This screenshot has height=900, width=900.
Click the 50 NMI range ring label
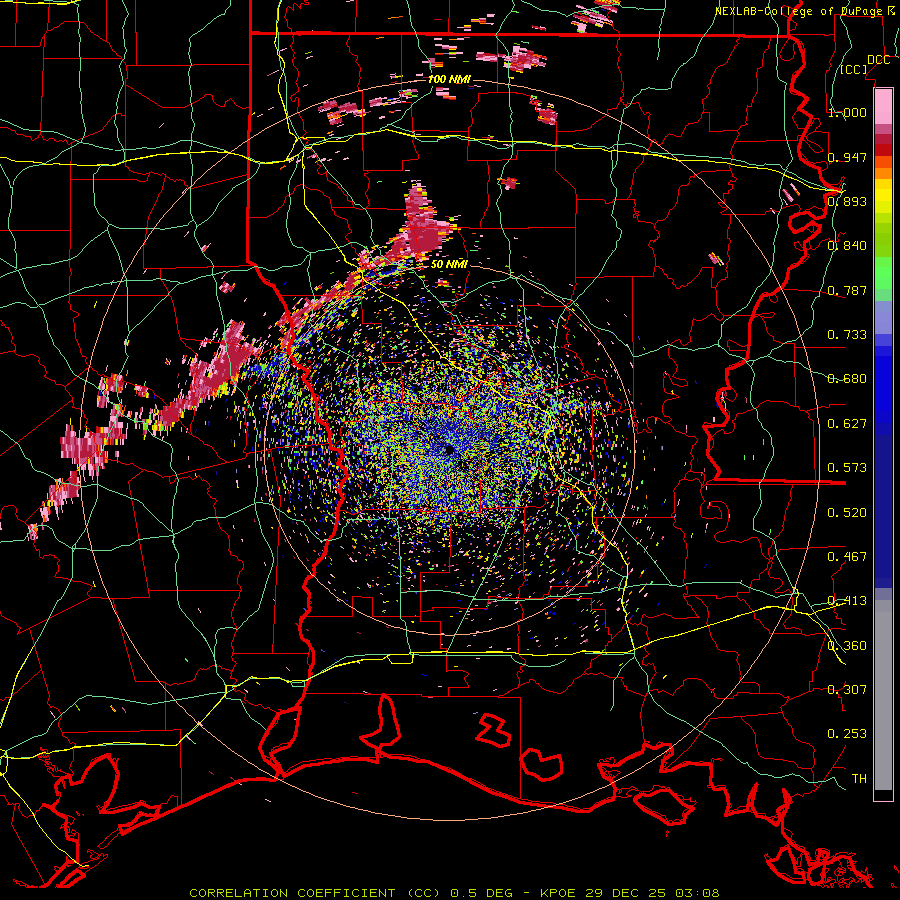[x=449, y=264]
